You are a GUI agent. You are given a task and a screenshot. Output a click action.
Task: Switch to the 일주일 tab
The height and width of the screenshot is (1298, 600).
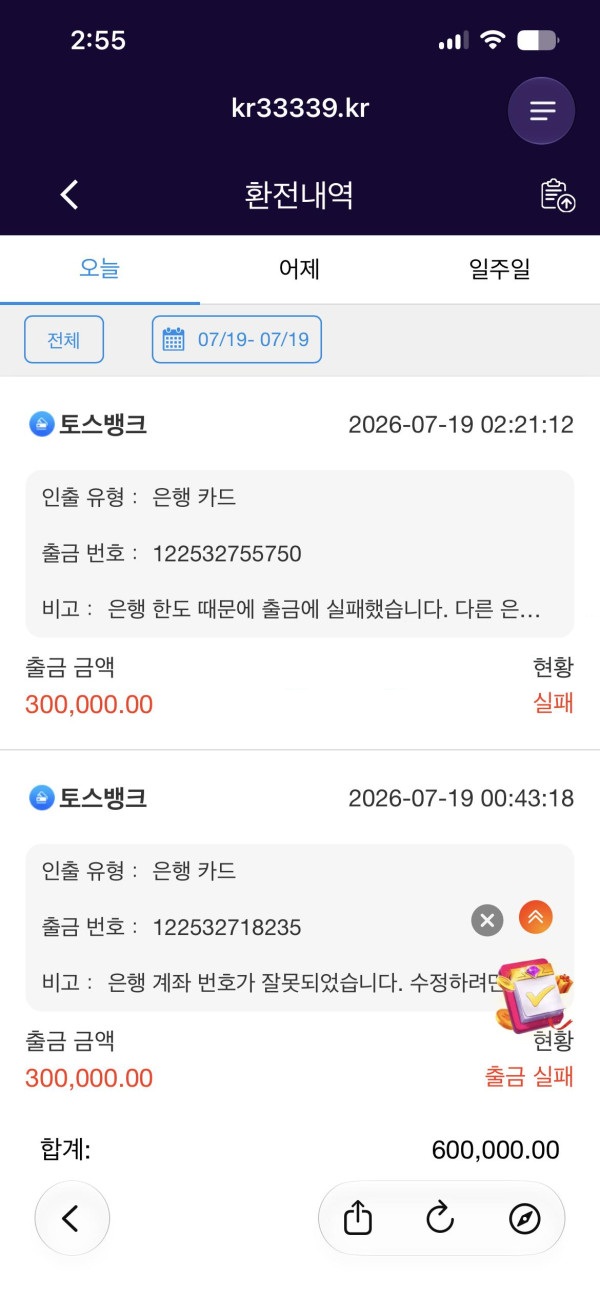tap(500, 269)
